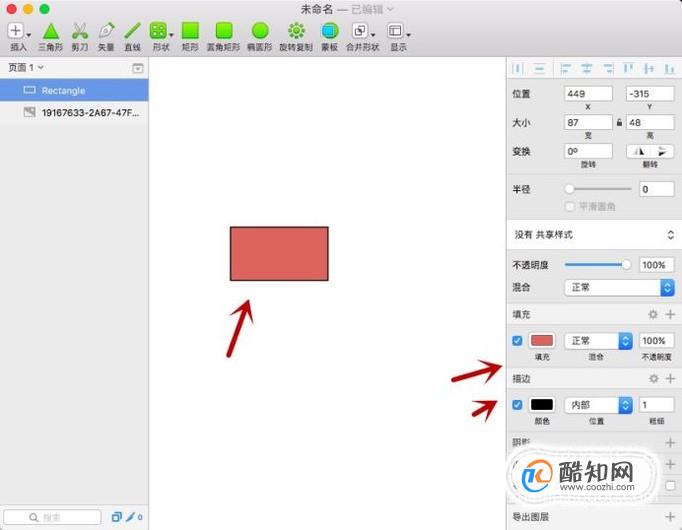Viewport: 682px width, 530px height.
Task: Open the border position 内部 dropdown
Action: coord(598,405)
